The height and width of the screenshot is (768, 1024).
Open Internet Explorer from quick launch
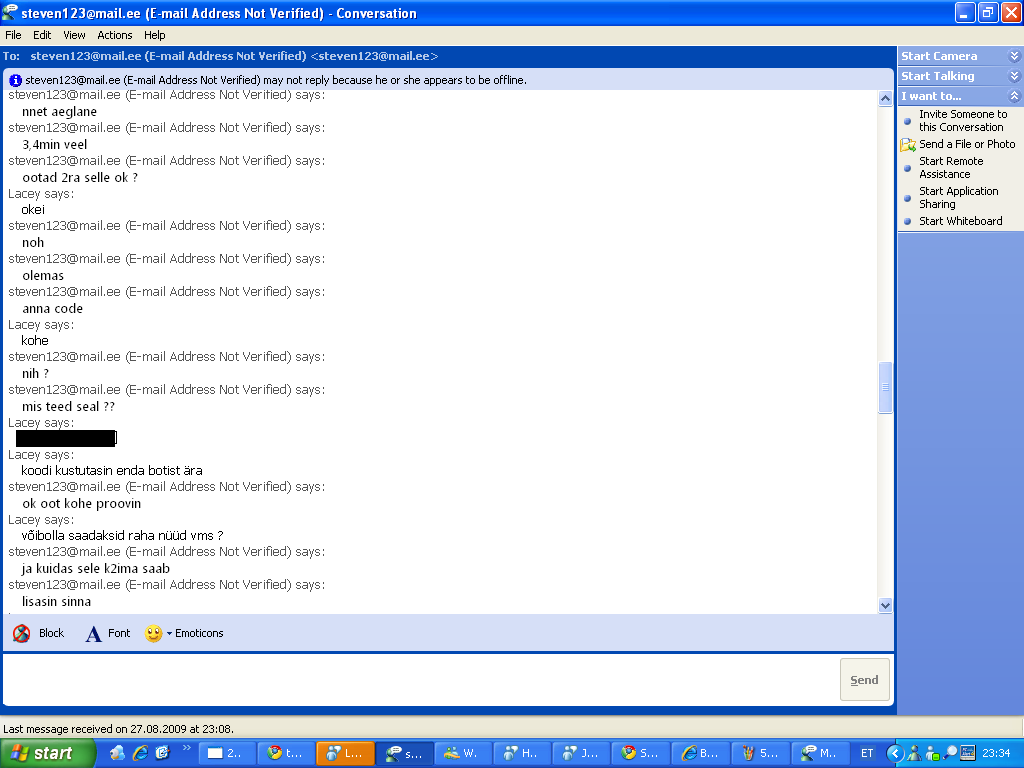coord(140,753)
